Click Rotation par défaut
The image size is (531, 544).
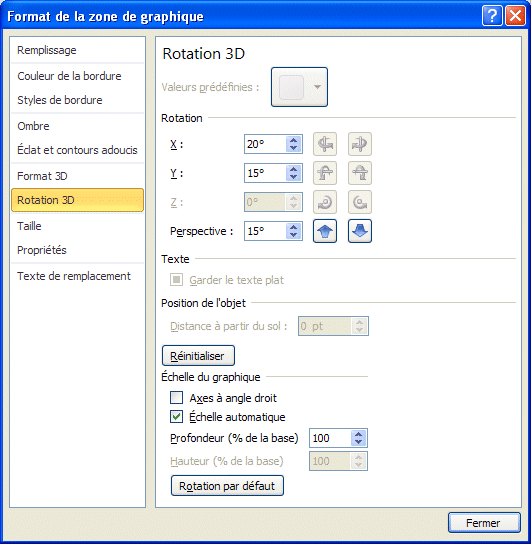(227, 486)
